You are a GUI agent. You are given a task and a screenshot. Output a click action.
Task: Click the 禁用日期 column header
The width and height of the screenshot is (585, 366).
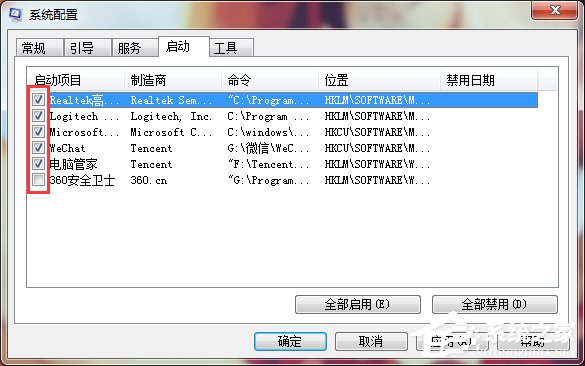(x=489, y=80)
